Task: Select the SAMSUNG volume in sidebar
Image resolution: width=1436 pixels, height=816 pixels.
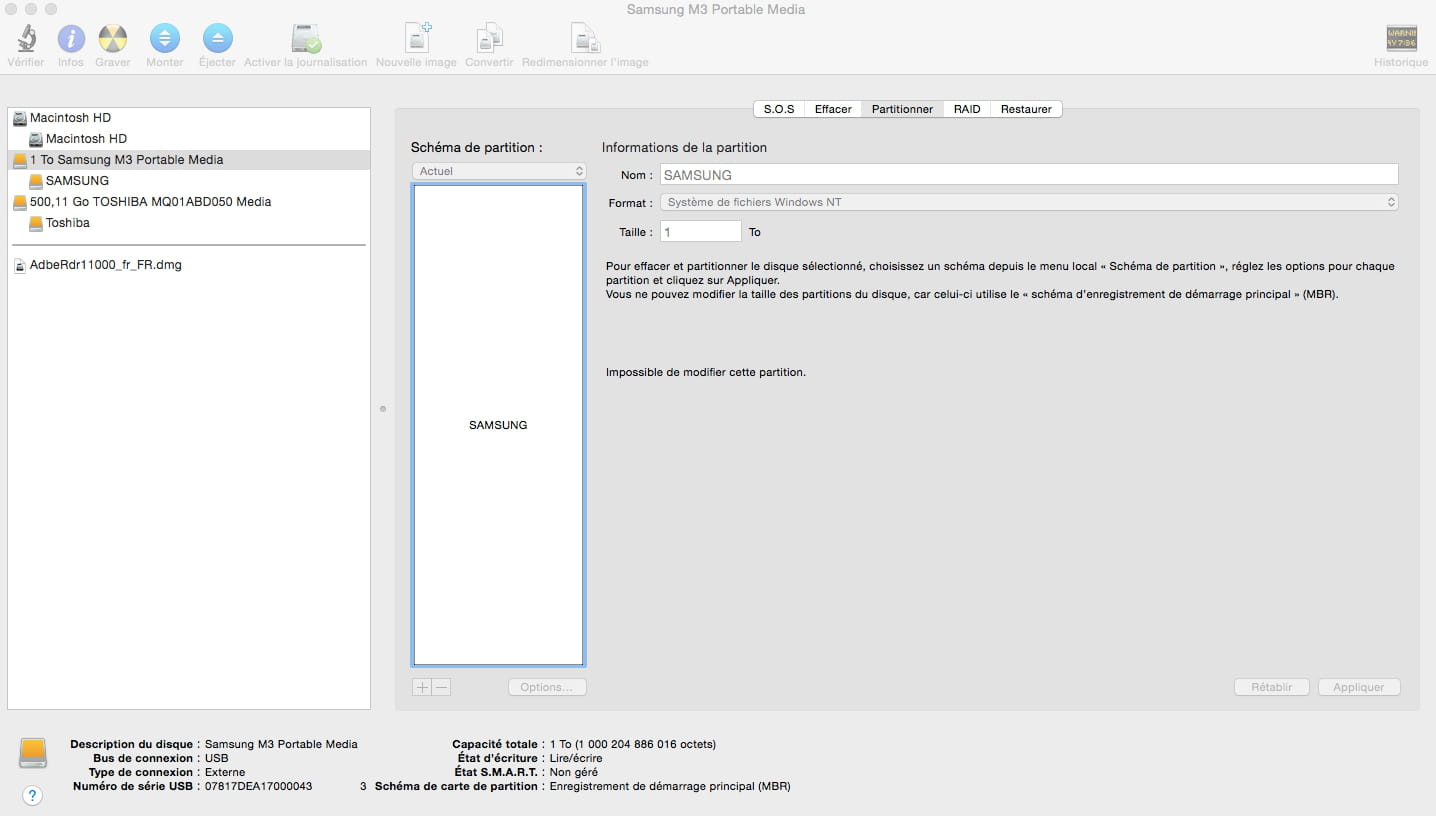Action: (190, 181)
